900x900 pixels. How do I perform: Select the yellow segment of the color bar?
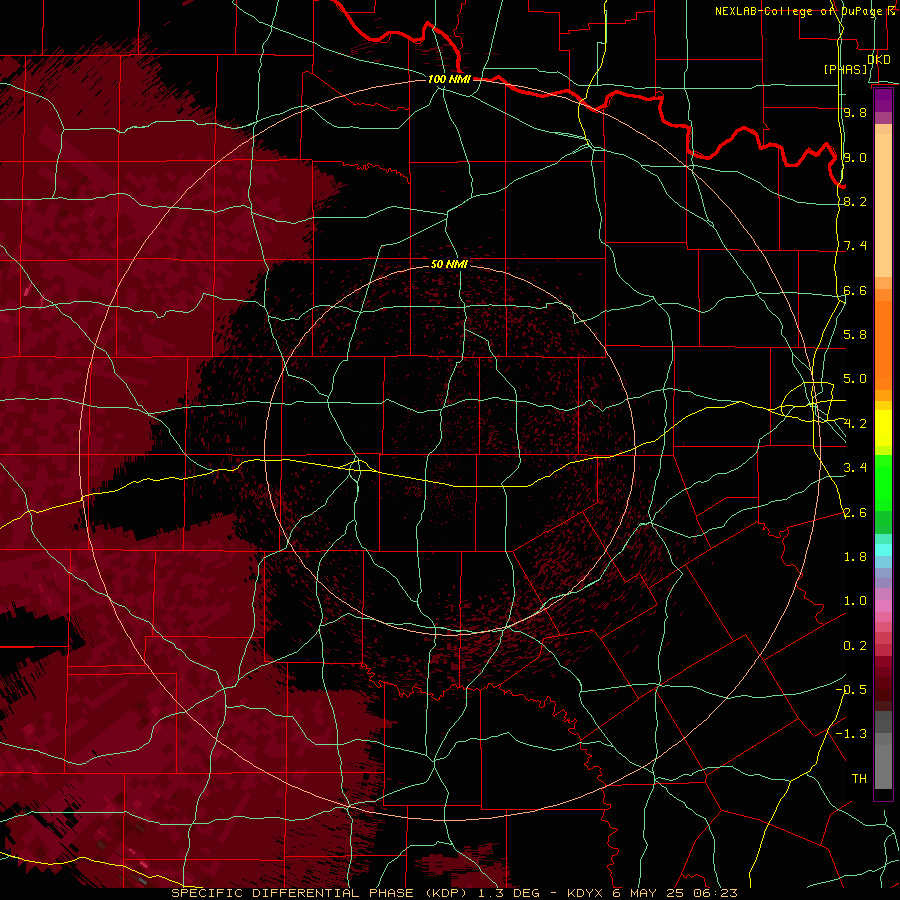coord(883,428)
